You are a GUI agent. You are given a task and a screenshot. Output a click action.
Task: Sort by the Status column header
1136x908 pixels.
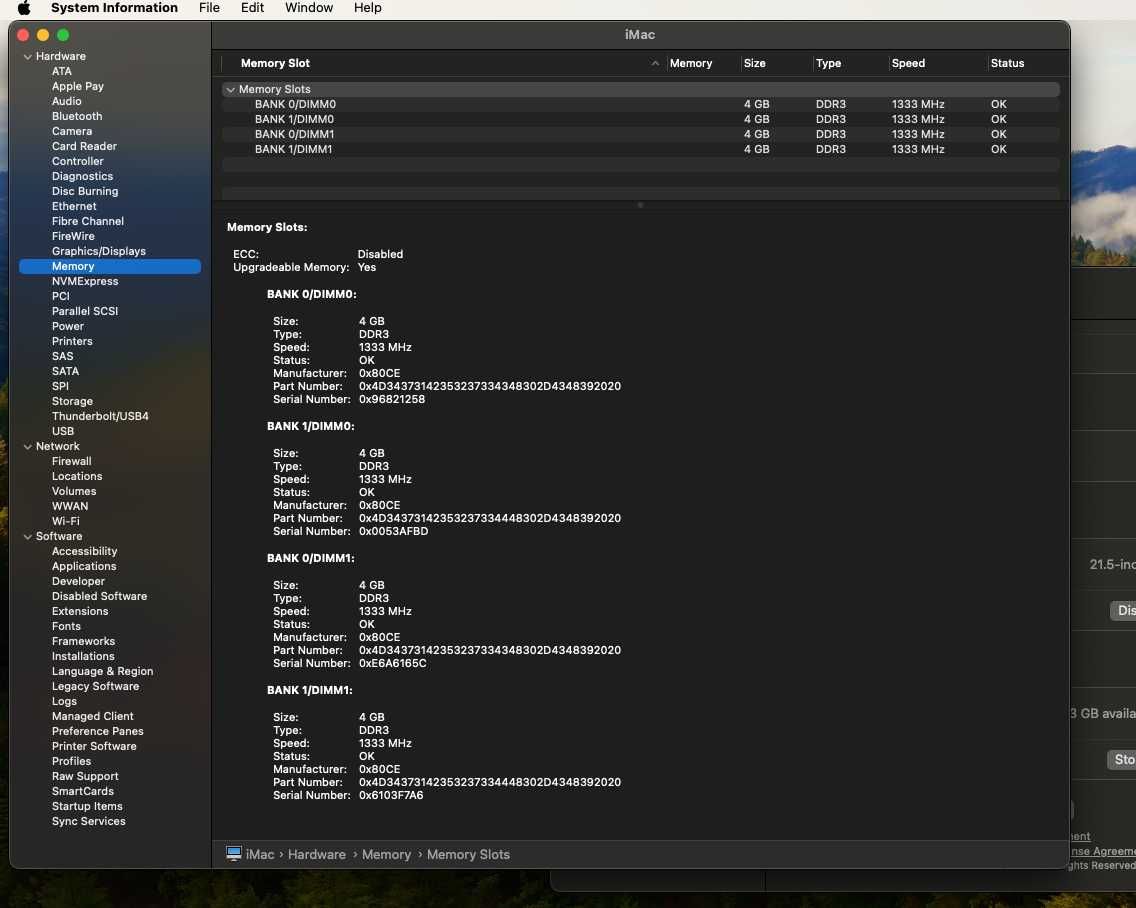coord(1007,63)
